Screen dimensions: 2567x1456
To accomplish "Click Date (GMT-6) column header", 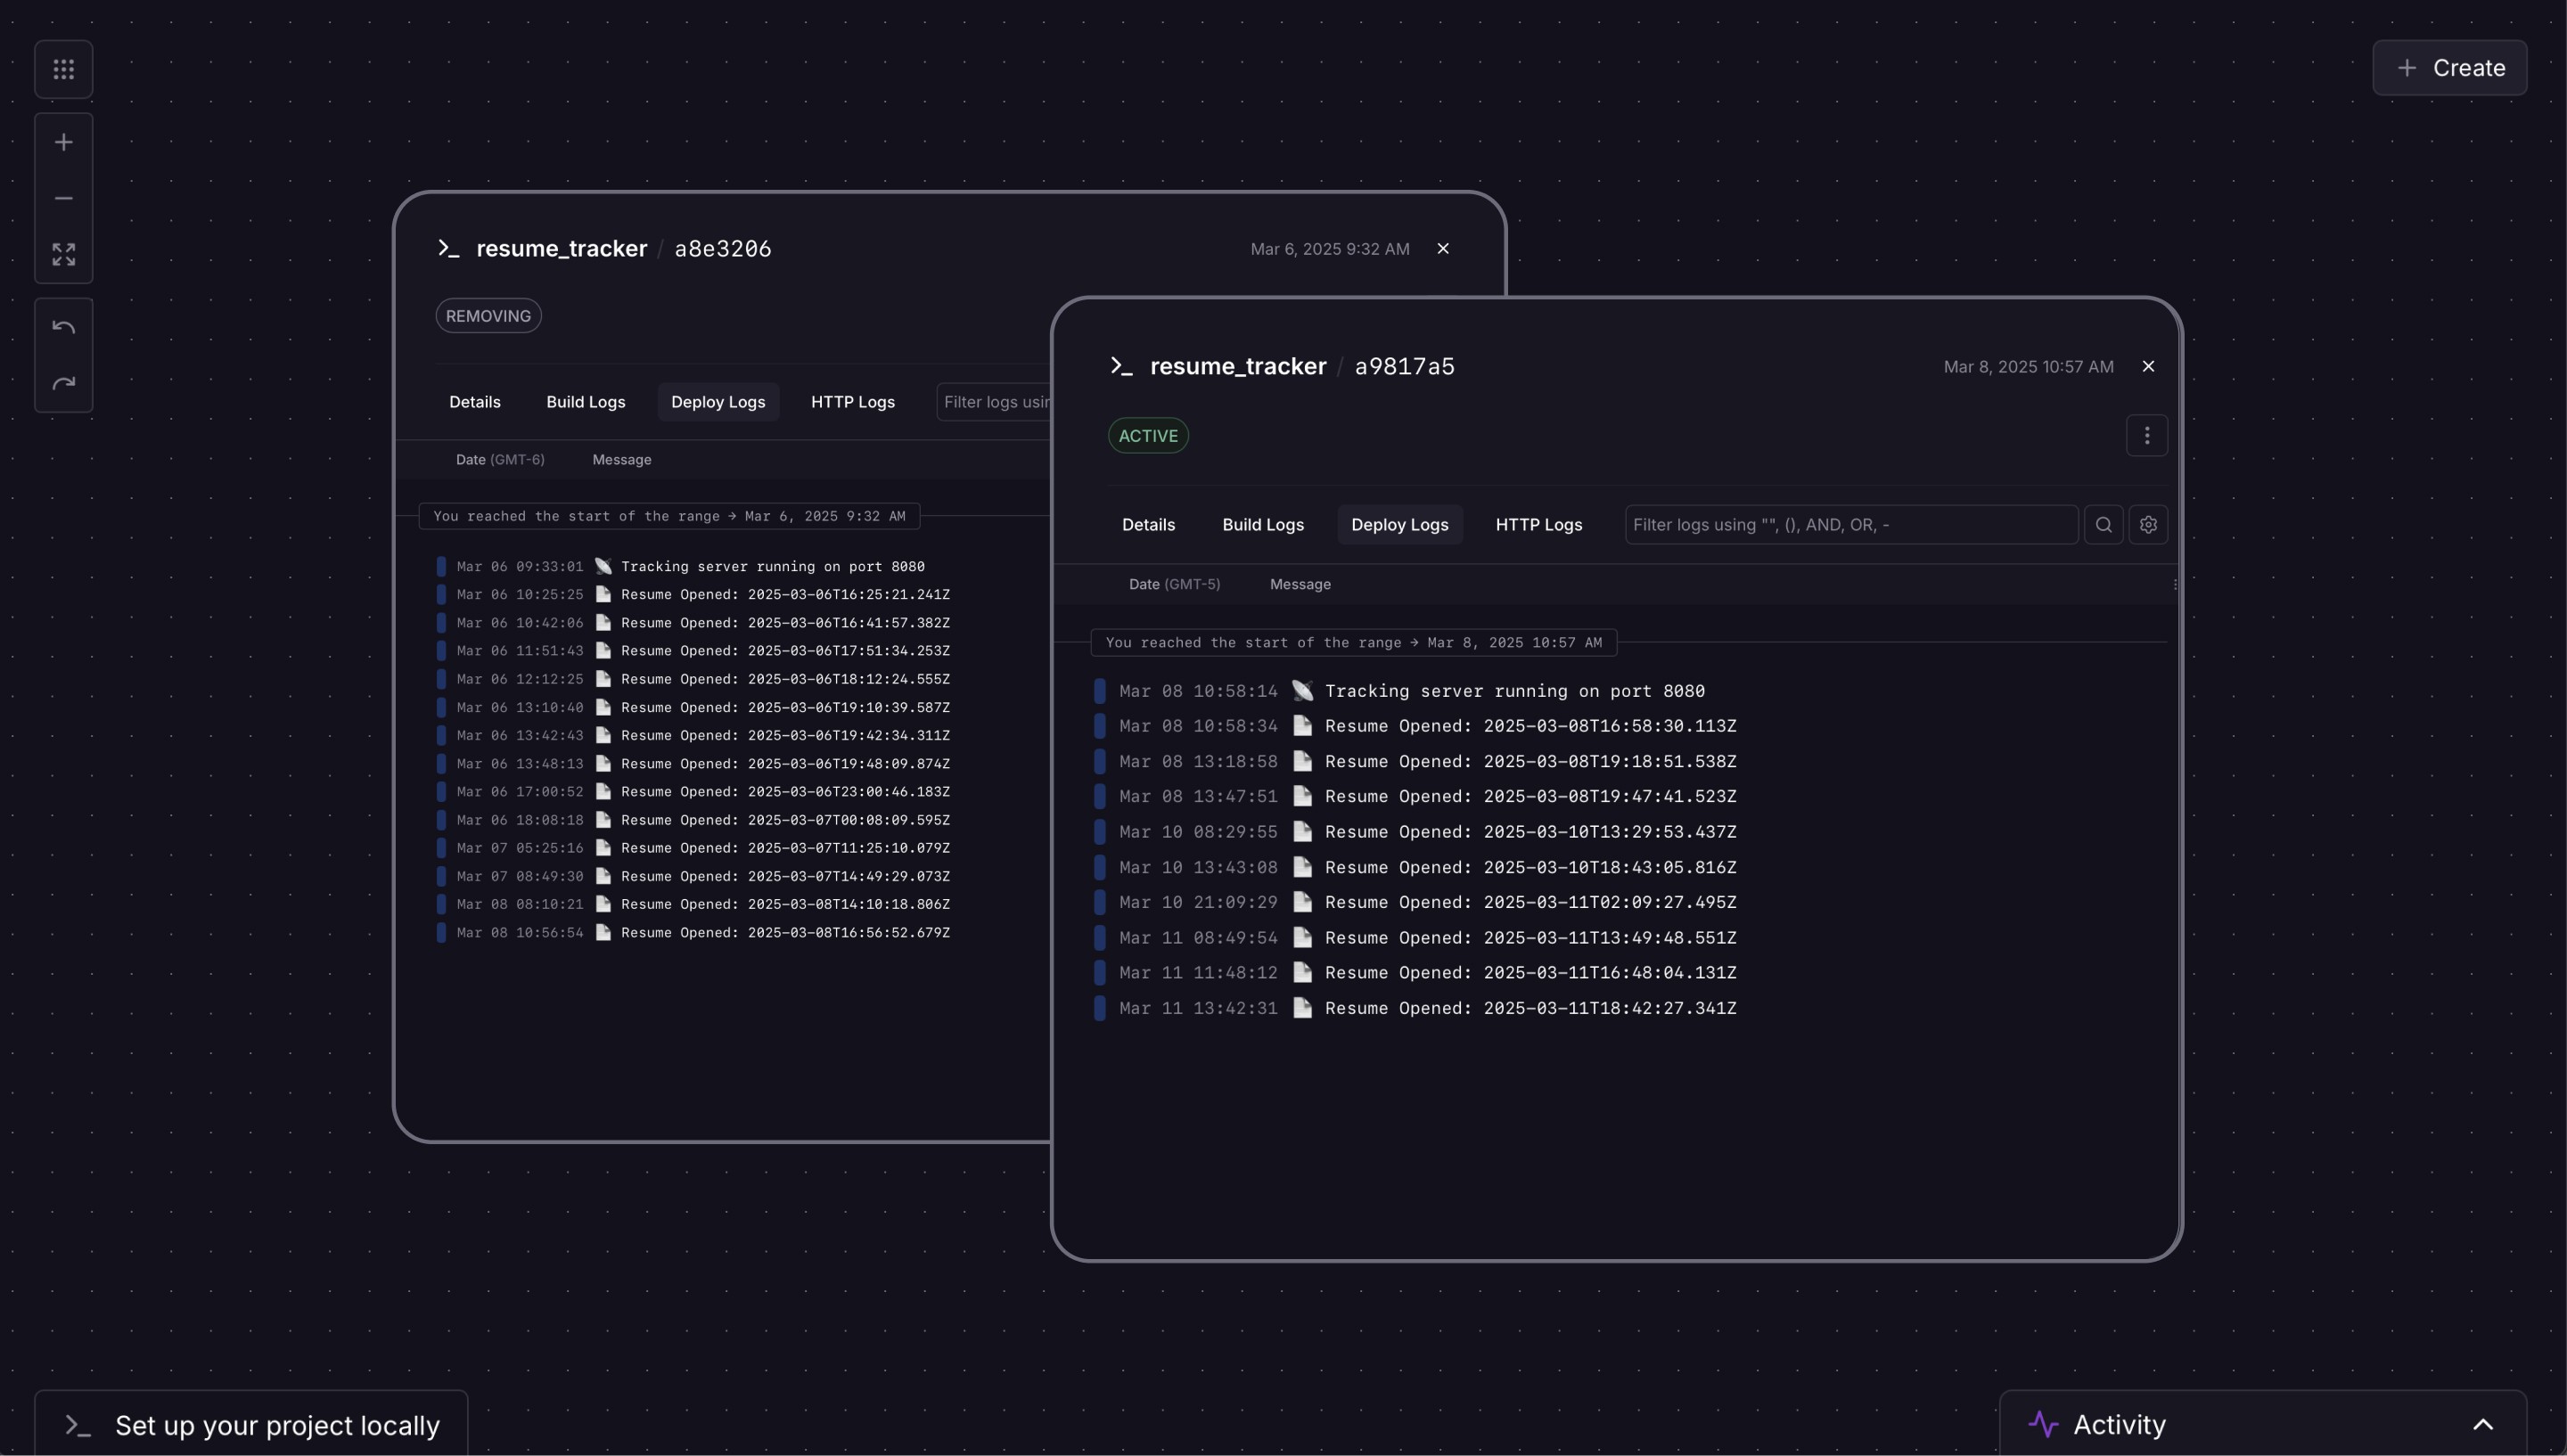I will click(x=500, y=460).
